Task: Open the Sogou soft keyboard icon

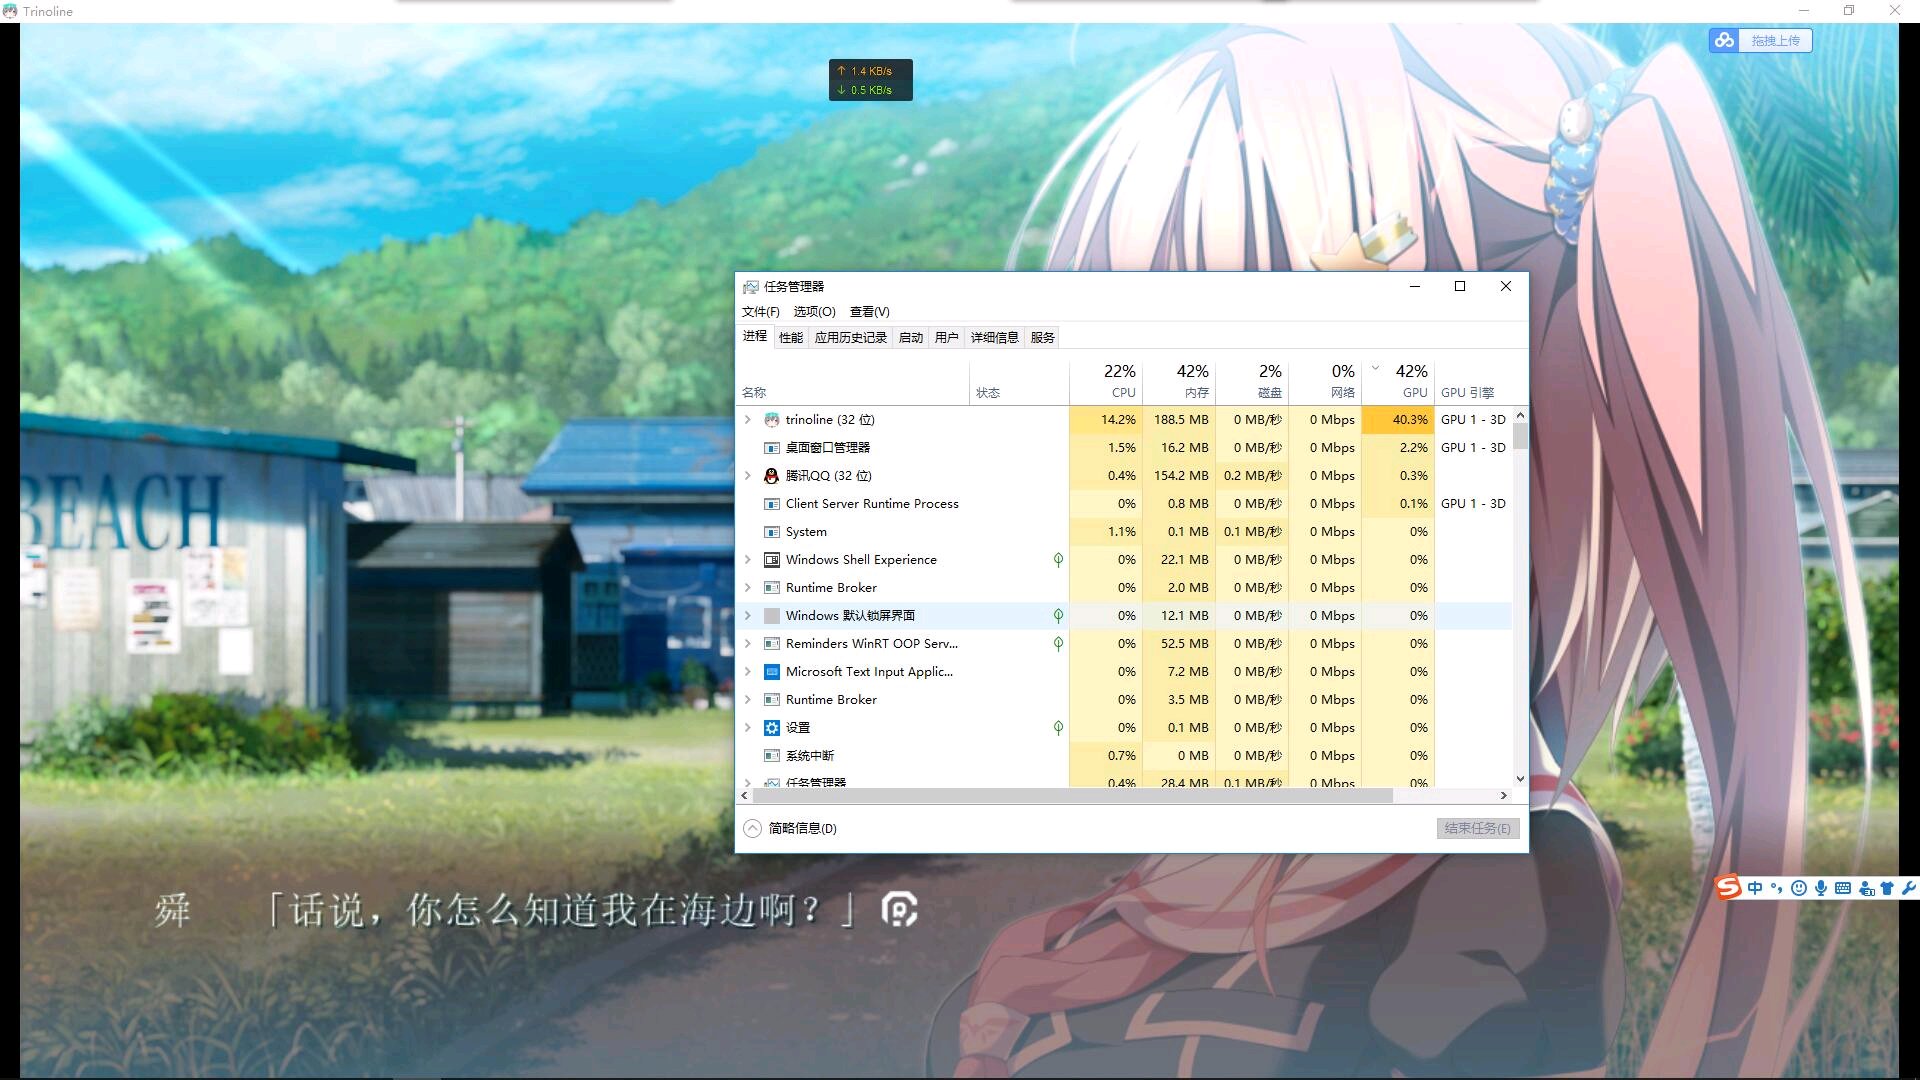Action: pos(1843,888)
